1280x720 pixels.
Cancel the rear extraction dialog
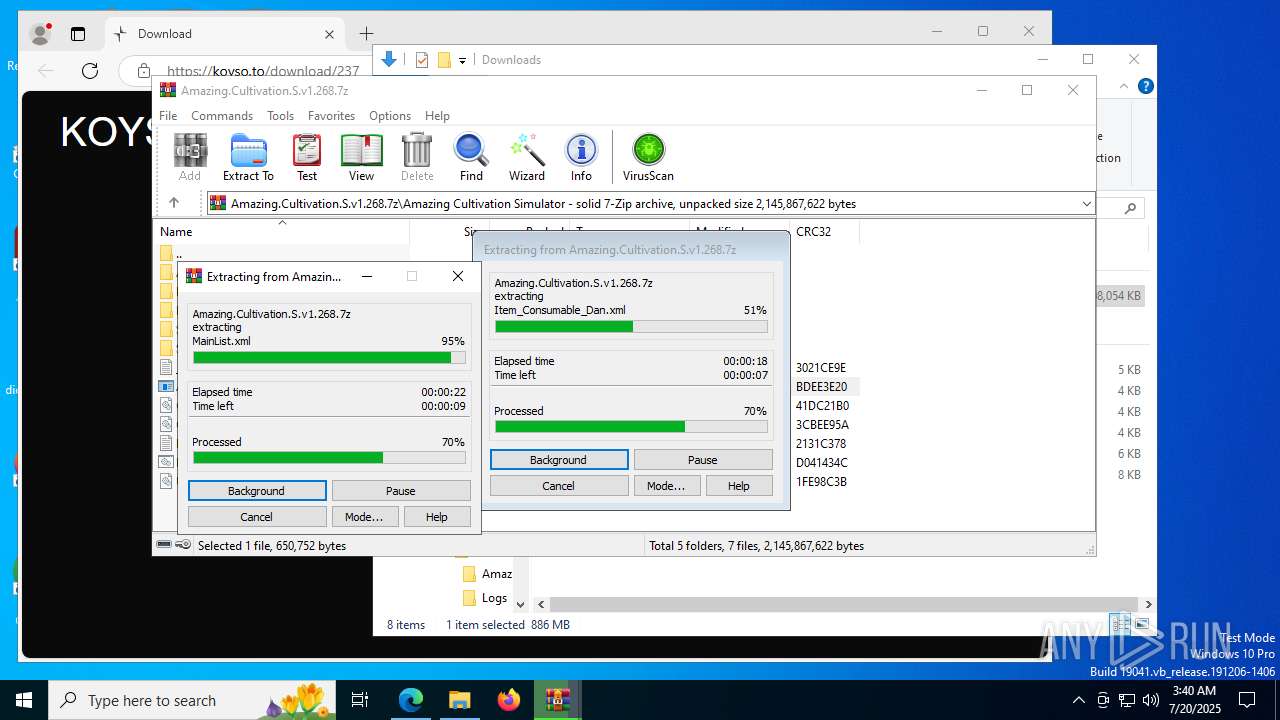coord(559,486)
